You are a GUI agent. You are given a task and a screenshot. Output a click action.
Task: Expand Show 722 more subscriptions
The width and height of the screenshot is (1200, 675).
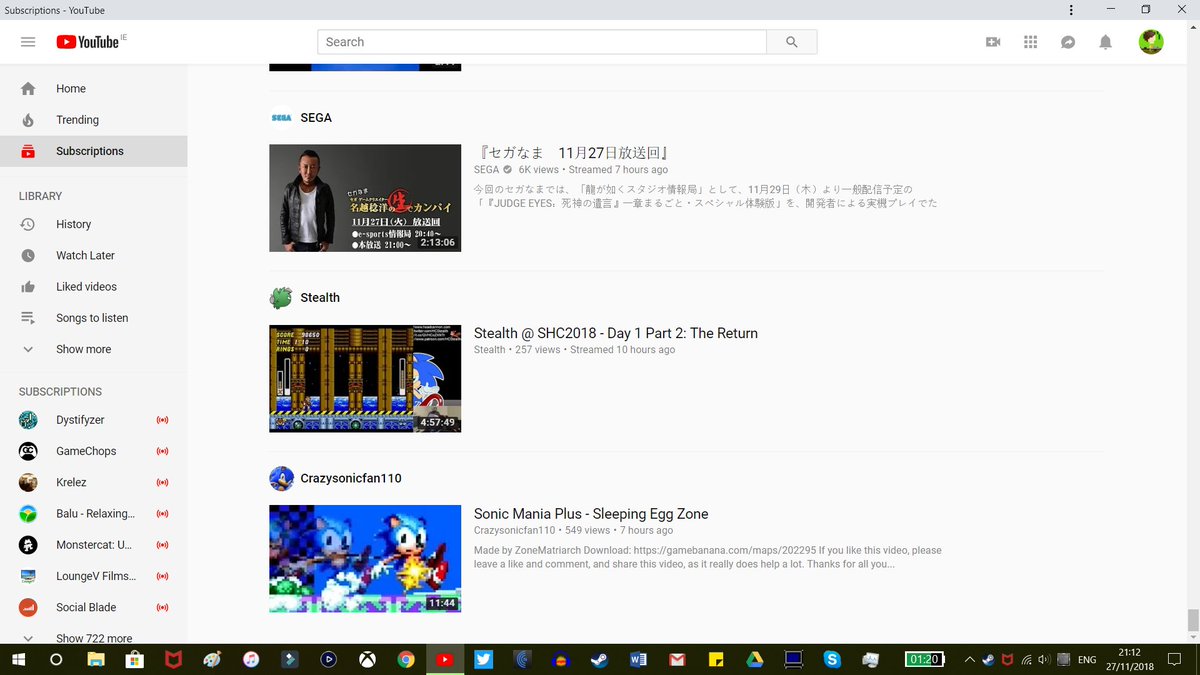pyautogui.click(x=93, y=637)
